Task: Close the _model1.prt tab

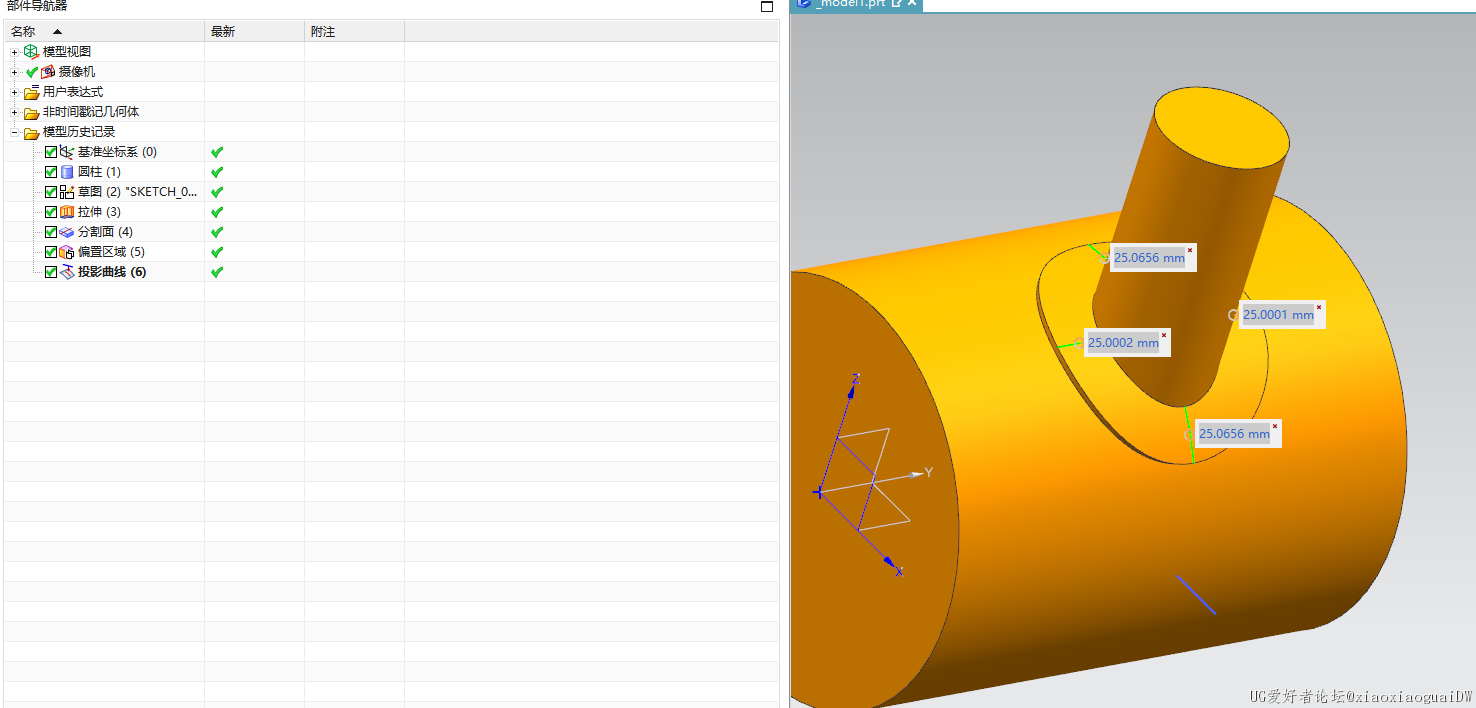Action: pyautogui.click(x=912, y=4)
